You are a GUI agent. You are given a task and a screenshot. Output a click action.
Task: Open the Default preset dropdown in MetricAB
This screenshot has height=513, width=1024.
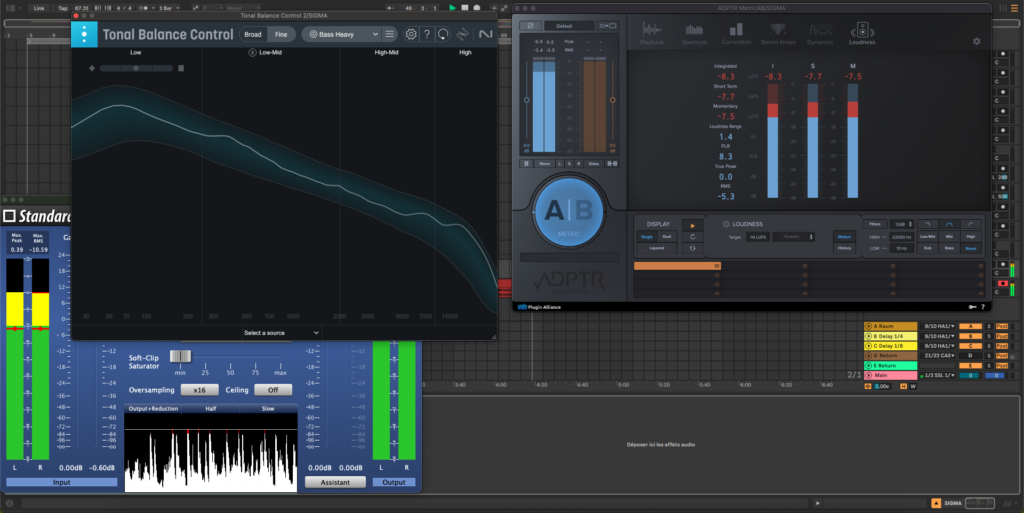point(569,26)
